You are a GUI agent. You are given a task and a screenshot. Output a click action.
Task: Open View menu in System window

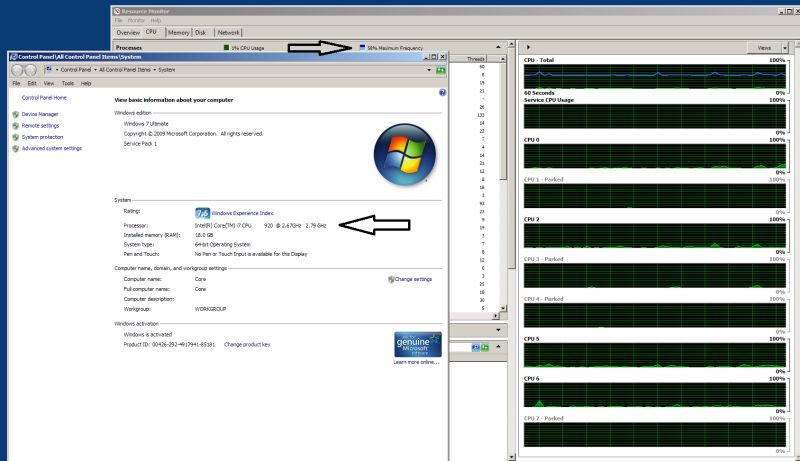click(49, 83)
